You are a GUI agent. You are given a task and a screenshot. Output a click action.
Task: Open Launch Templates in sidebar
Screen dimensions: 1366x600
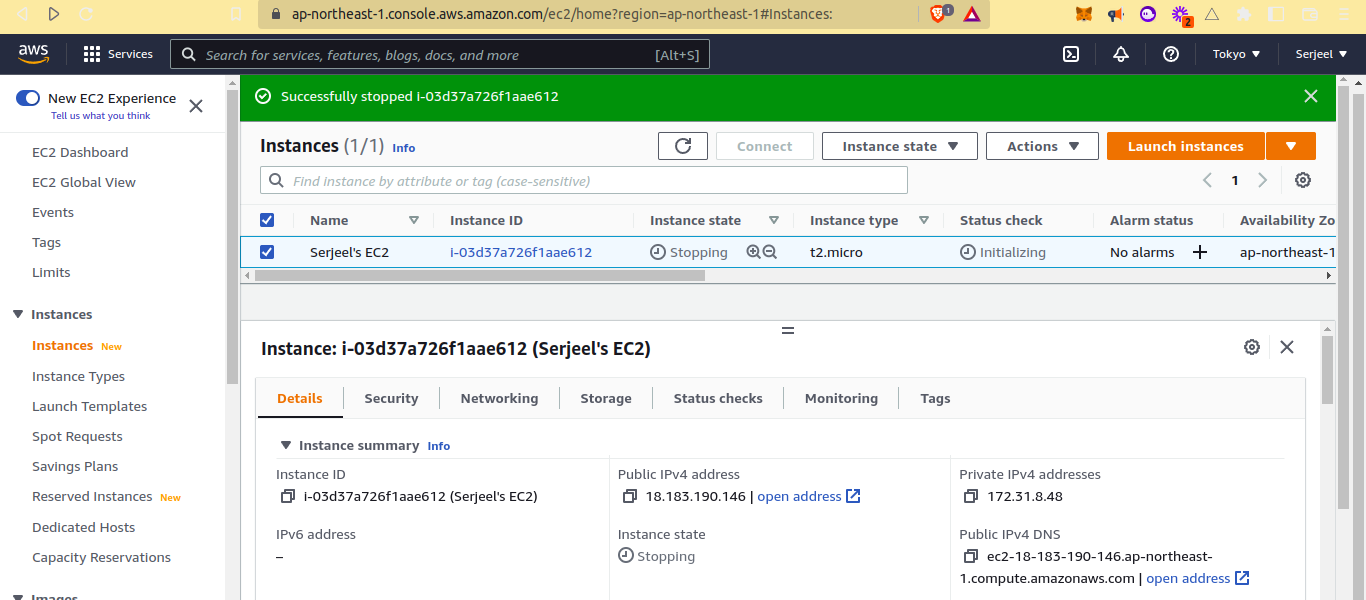click(x=89, y=406)
